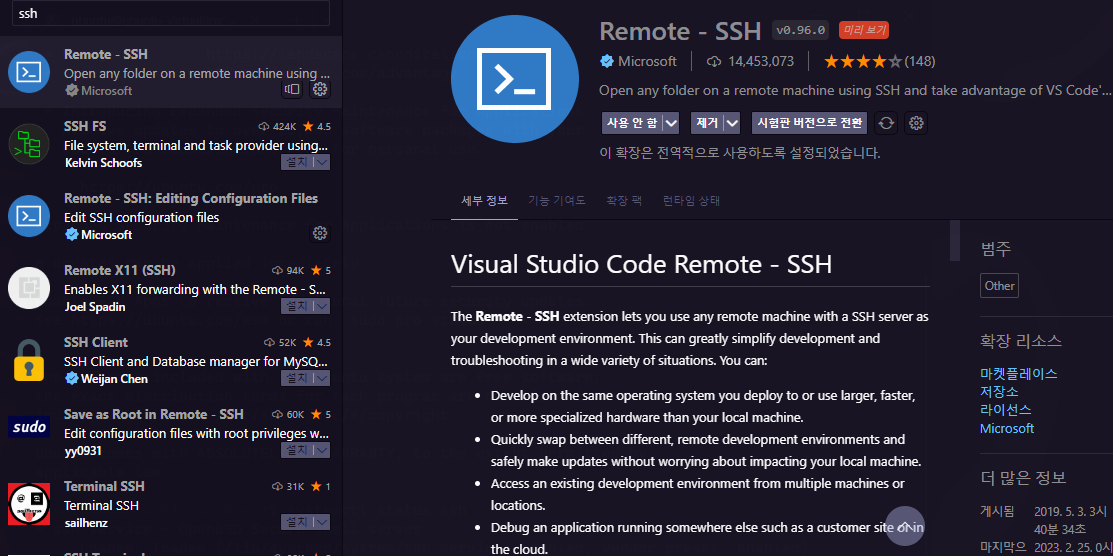Click the yy0931 publisher name
1113x556 pixels.
[83, 450]
